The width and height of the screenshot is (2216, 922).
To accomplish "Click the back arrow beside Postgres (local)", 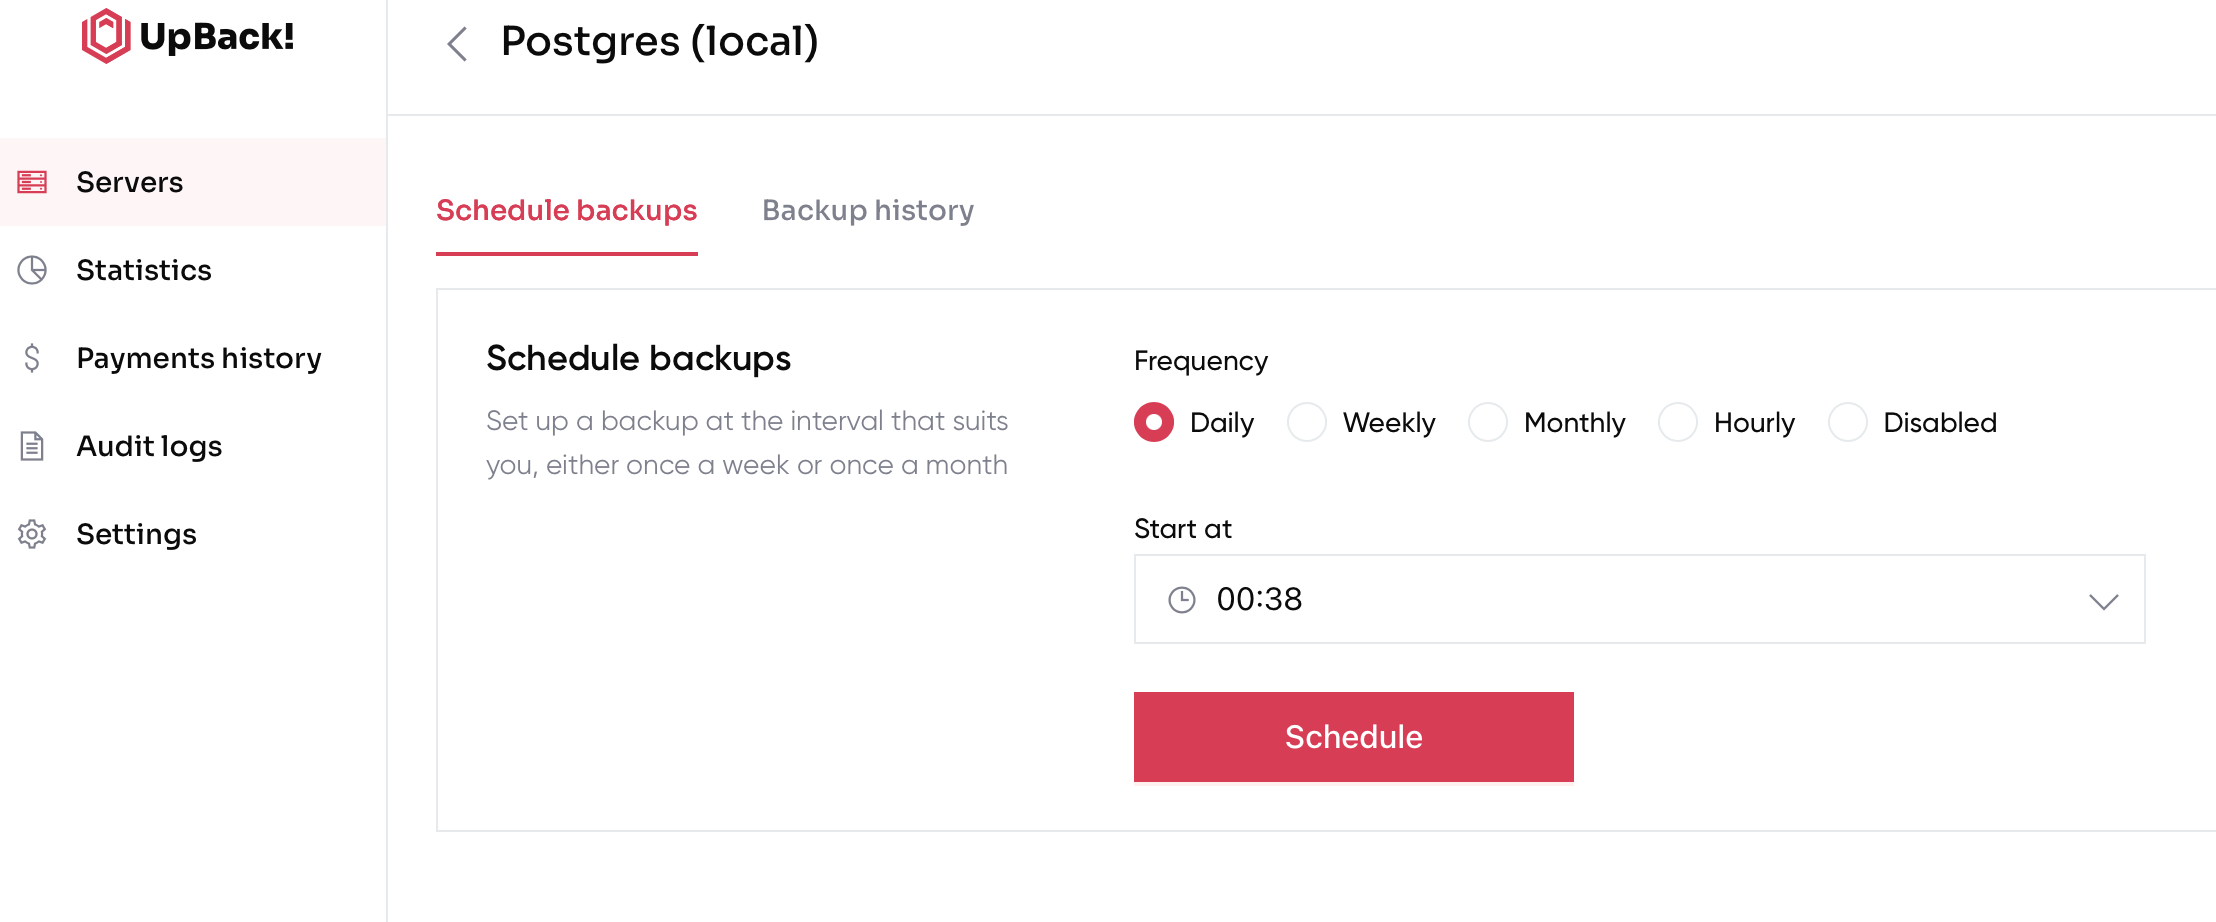I will pyautogui.click(x=457, y=43).
